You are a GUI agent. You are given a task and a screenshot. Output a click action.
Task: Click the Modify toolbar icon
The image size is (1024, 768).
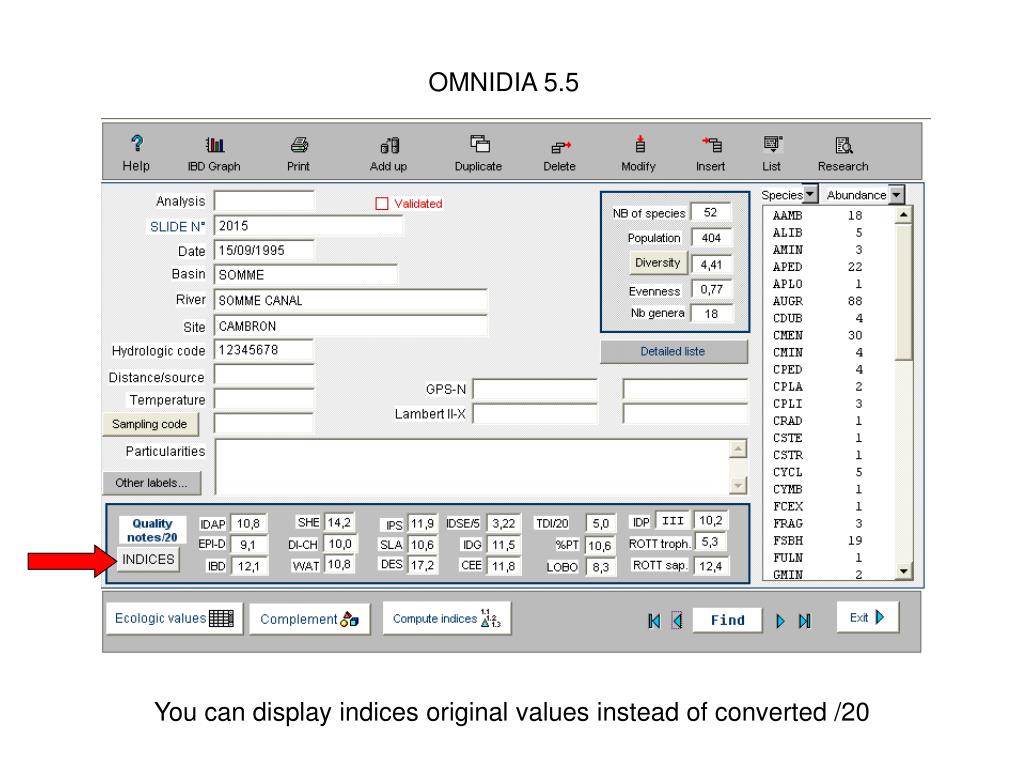pos(639,153)
